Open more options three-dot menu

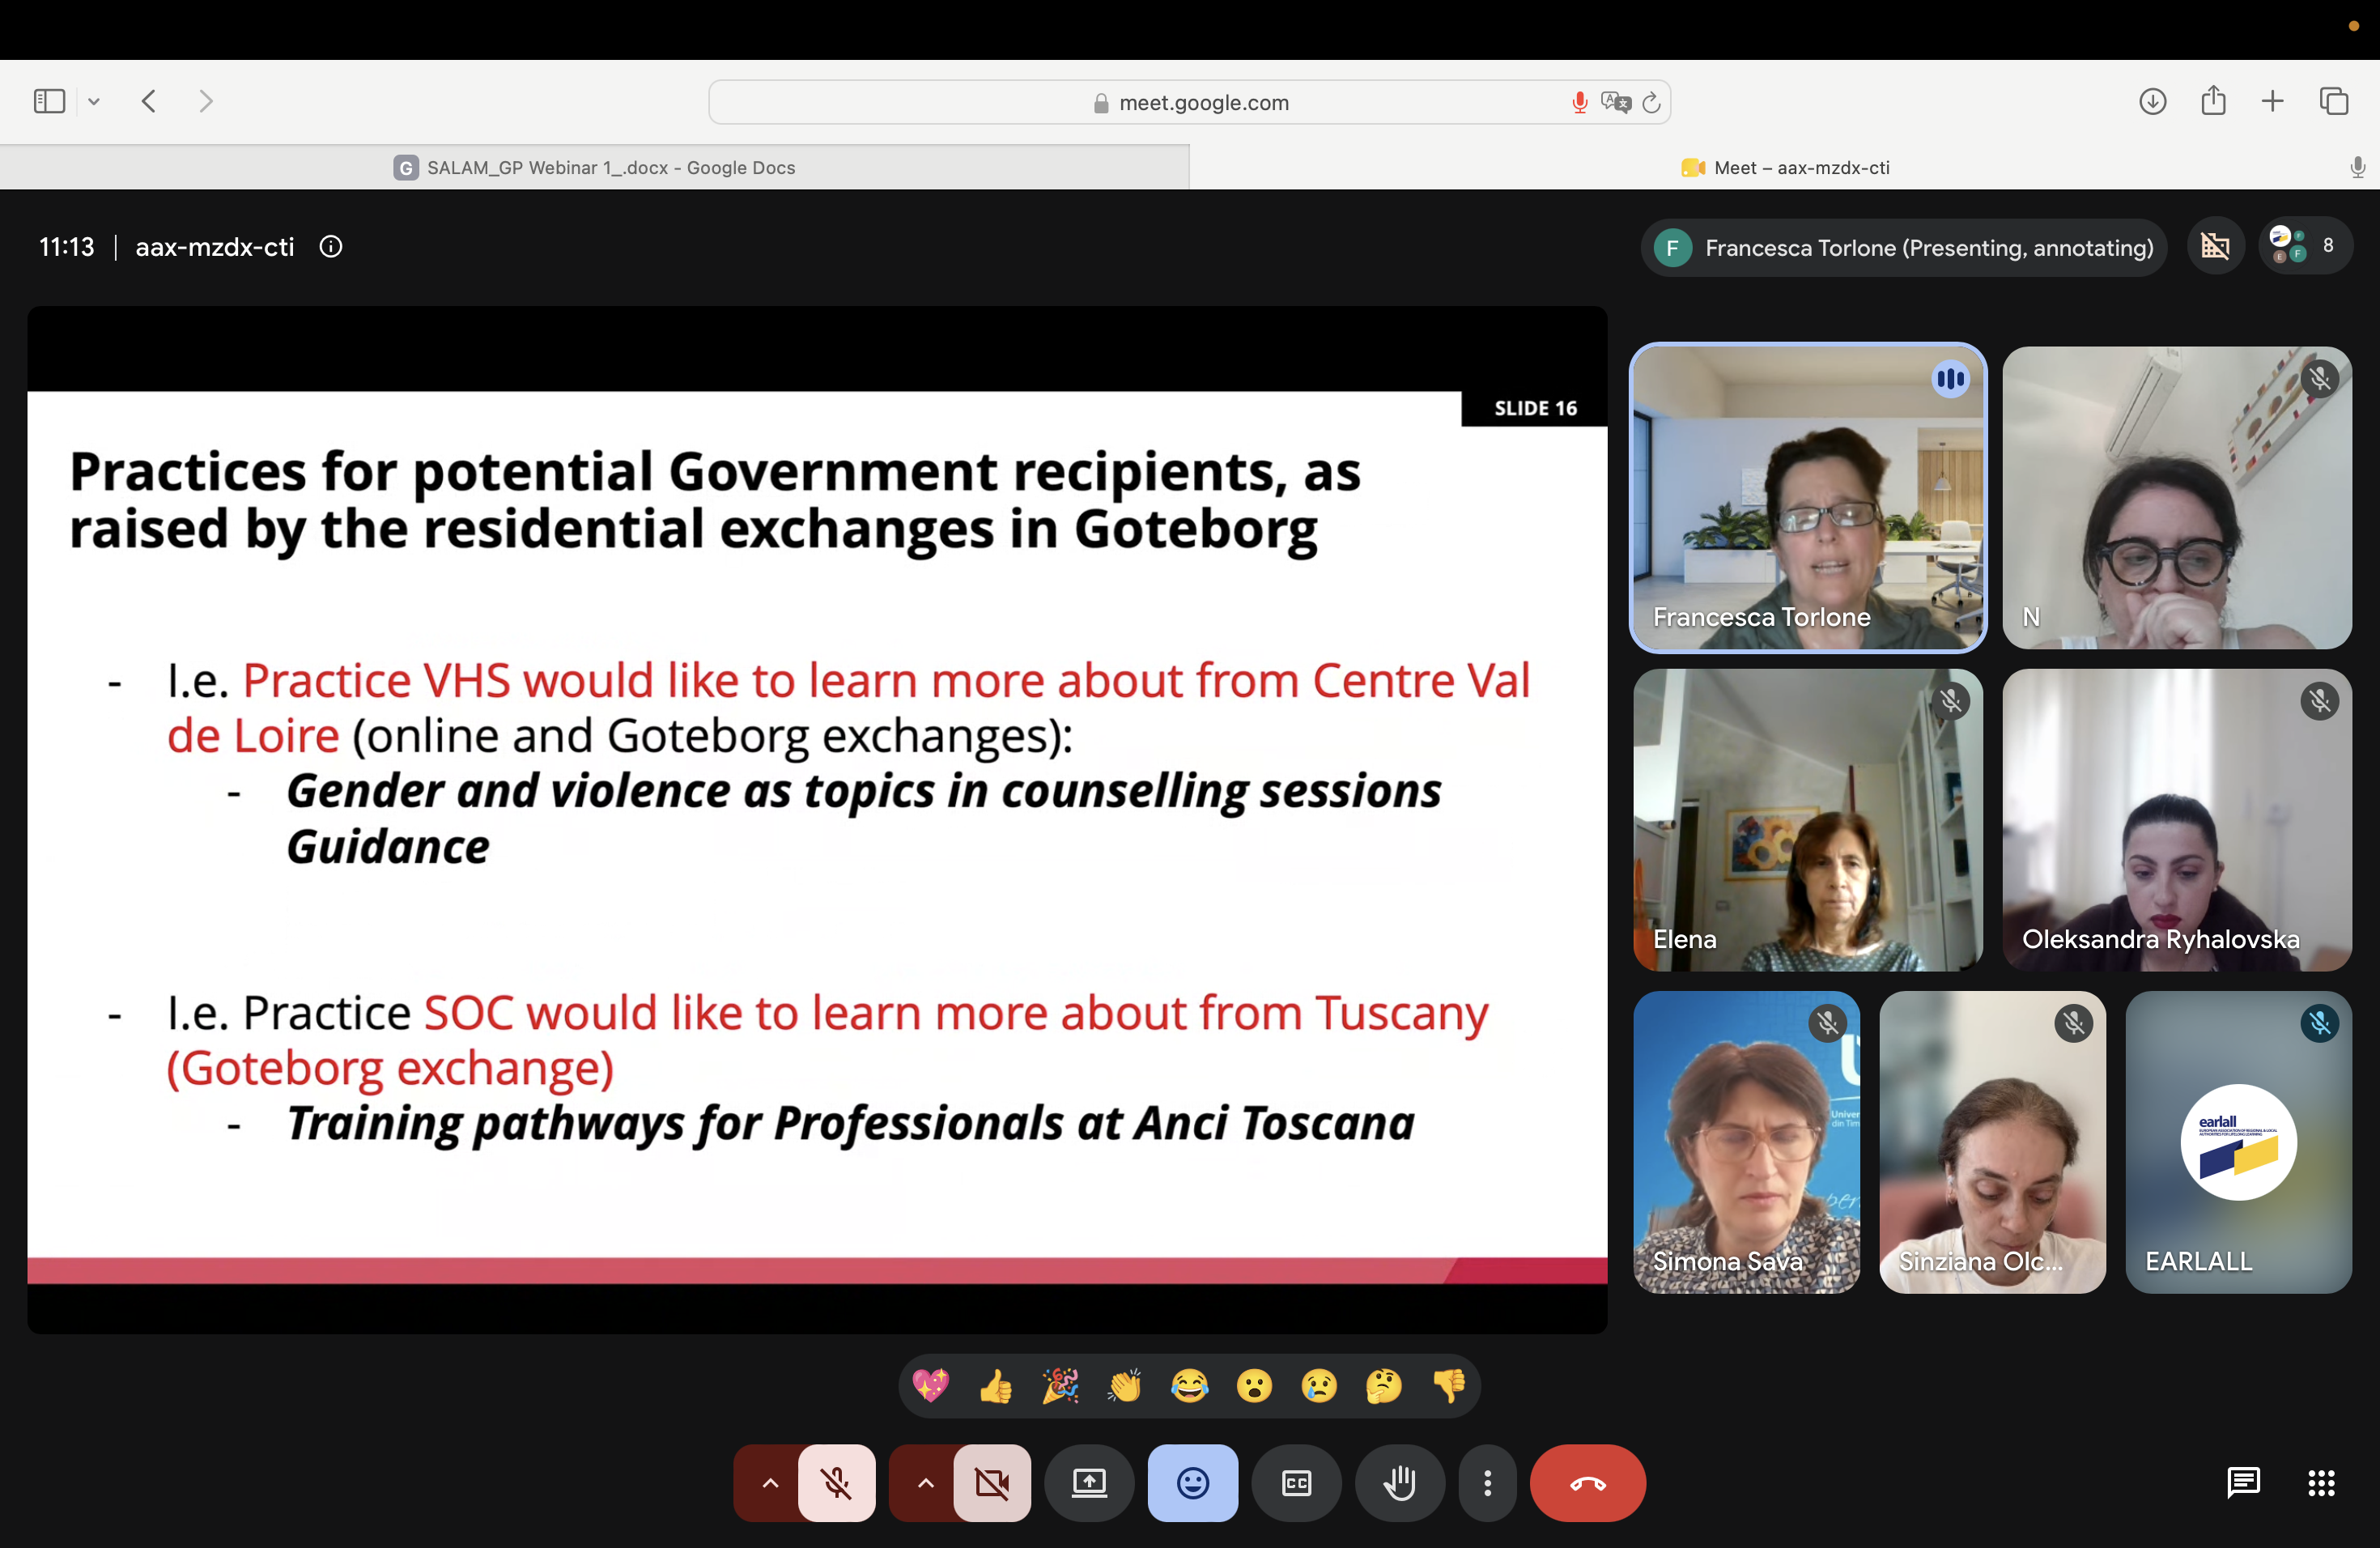coord(1487,1483)
